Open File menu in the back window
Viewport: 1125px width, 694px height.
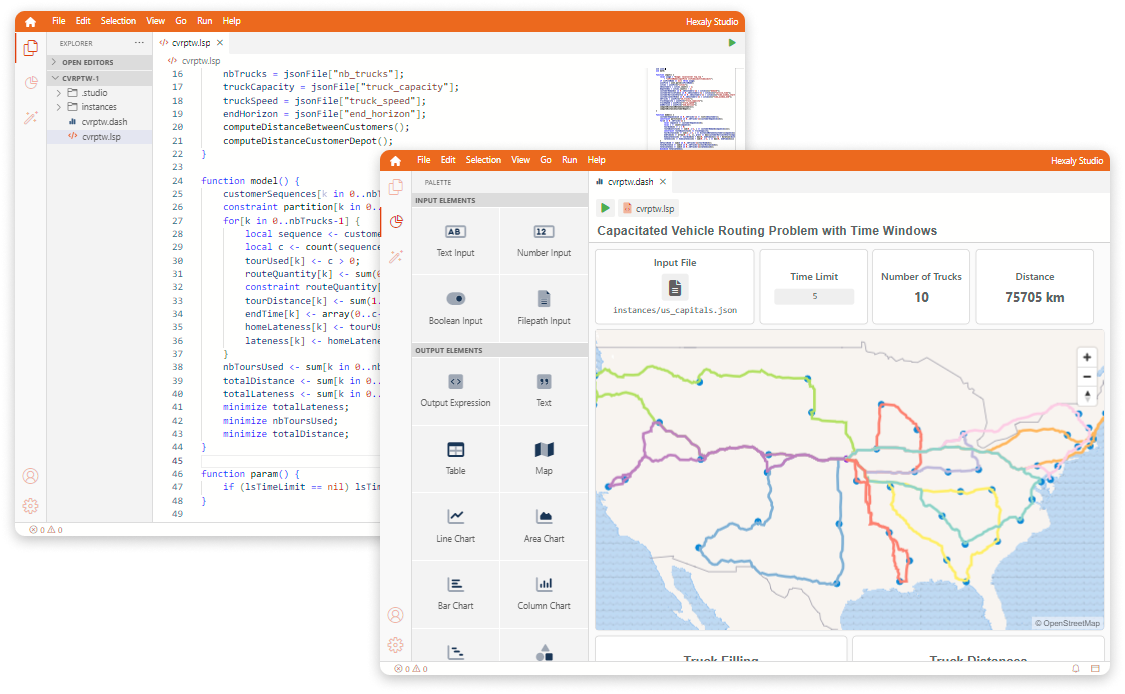click(59, 21)
